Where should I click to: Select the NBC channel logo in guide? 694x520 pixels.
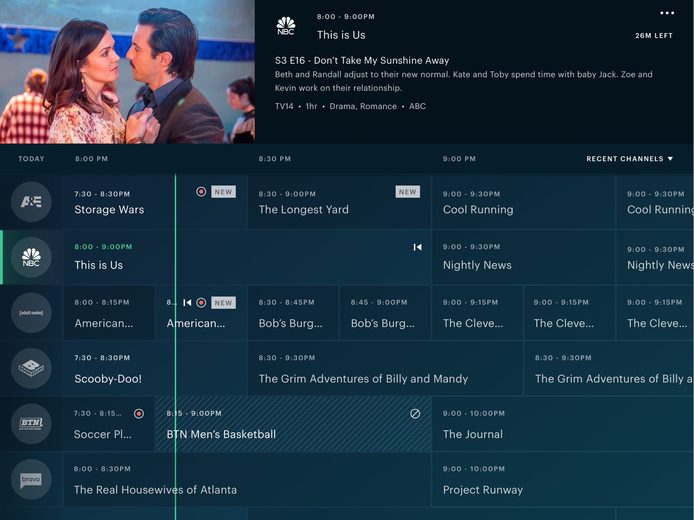click(x=31, y=257)
